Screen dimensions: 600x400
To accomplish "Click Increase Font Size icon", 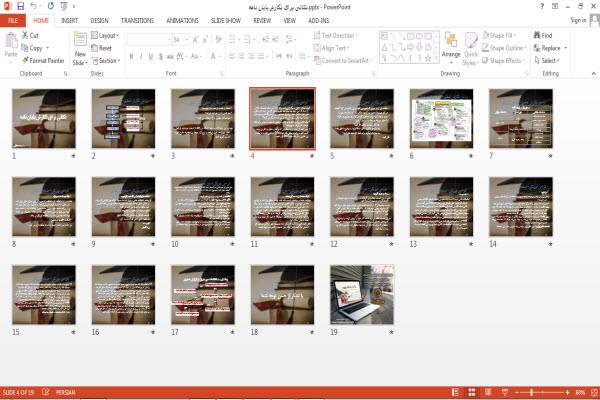I will (196, 39).
